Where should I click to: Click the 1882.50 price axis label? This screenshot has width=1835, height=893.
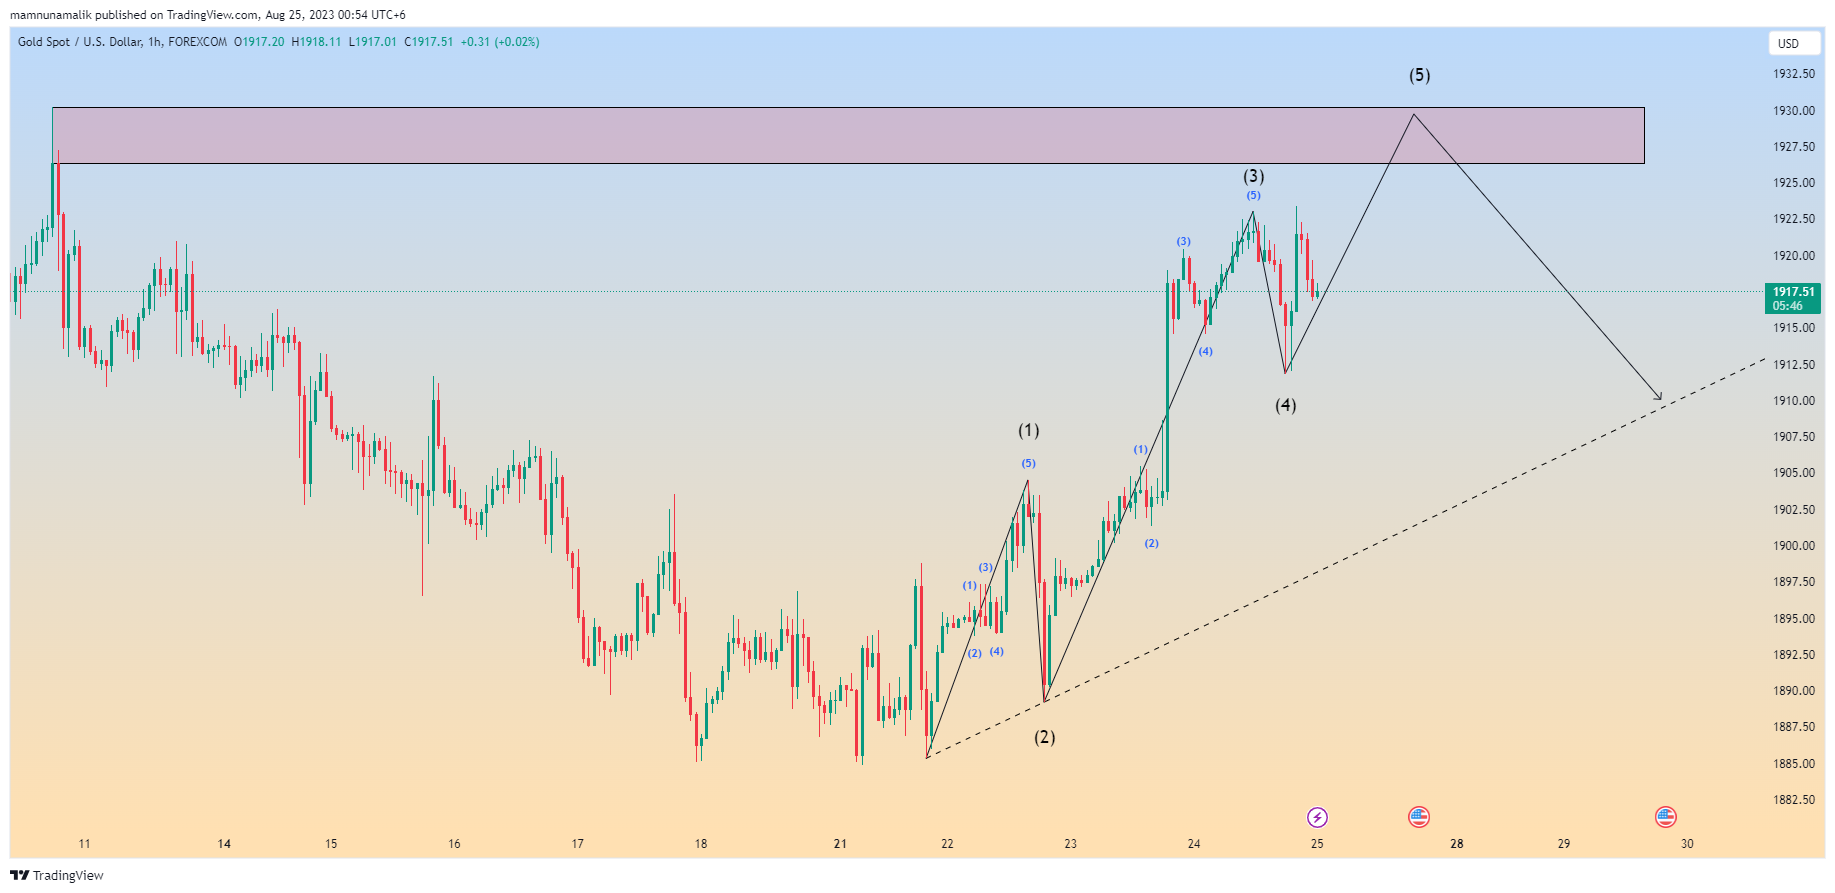1794,800
